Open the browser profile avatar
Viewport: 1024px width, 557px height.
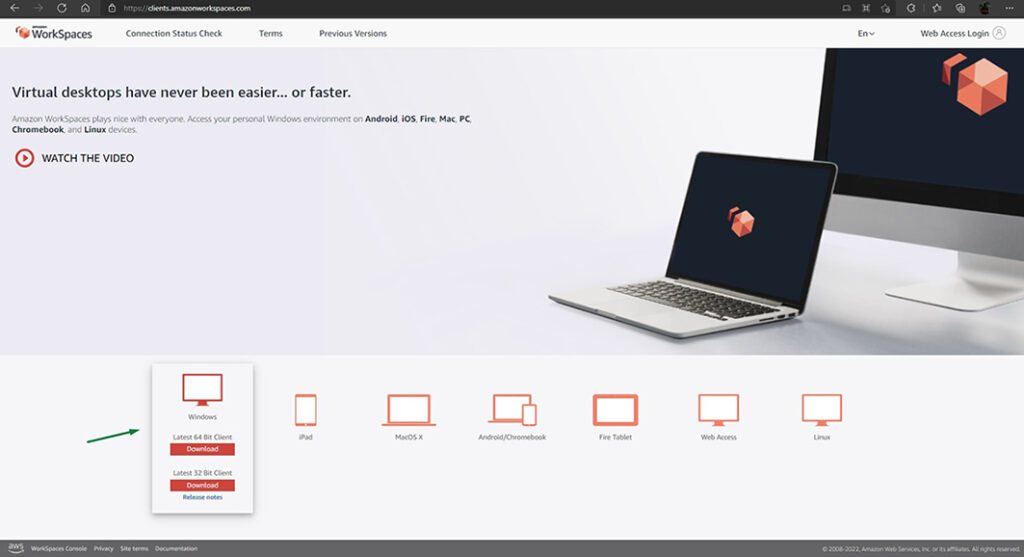point(984,8)
